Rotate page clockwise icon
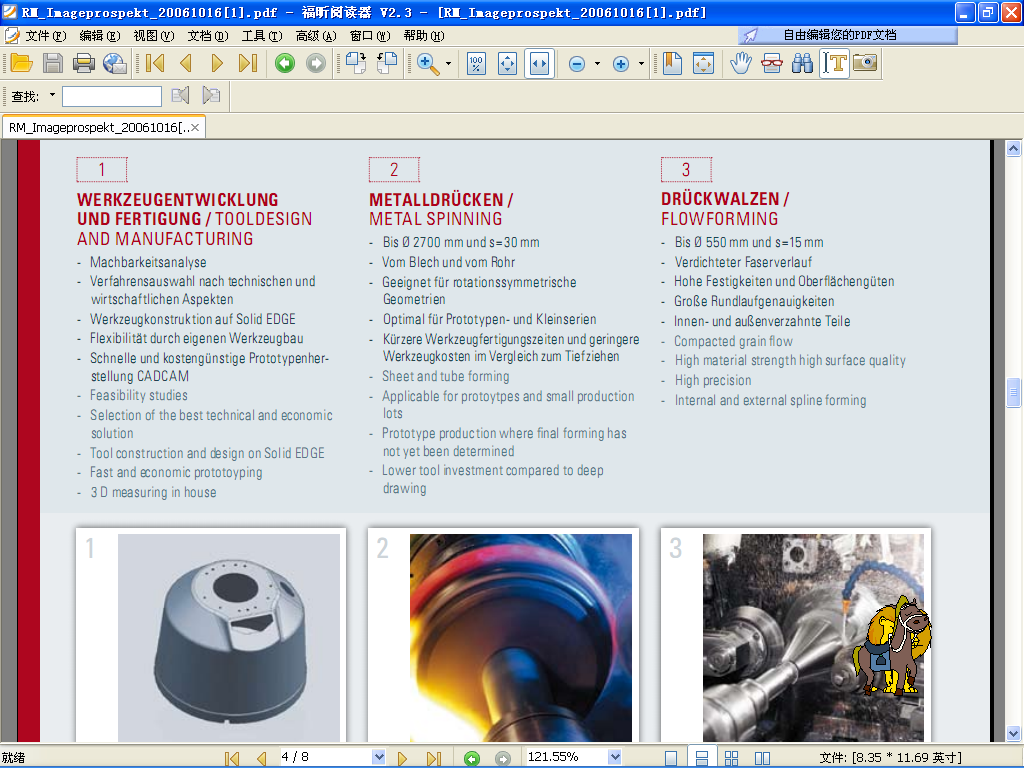Viewport: 1024px width, 768px height. coord(356,63)
